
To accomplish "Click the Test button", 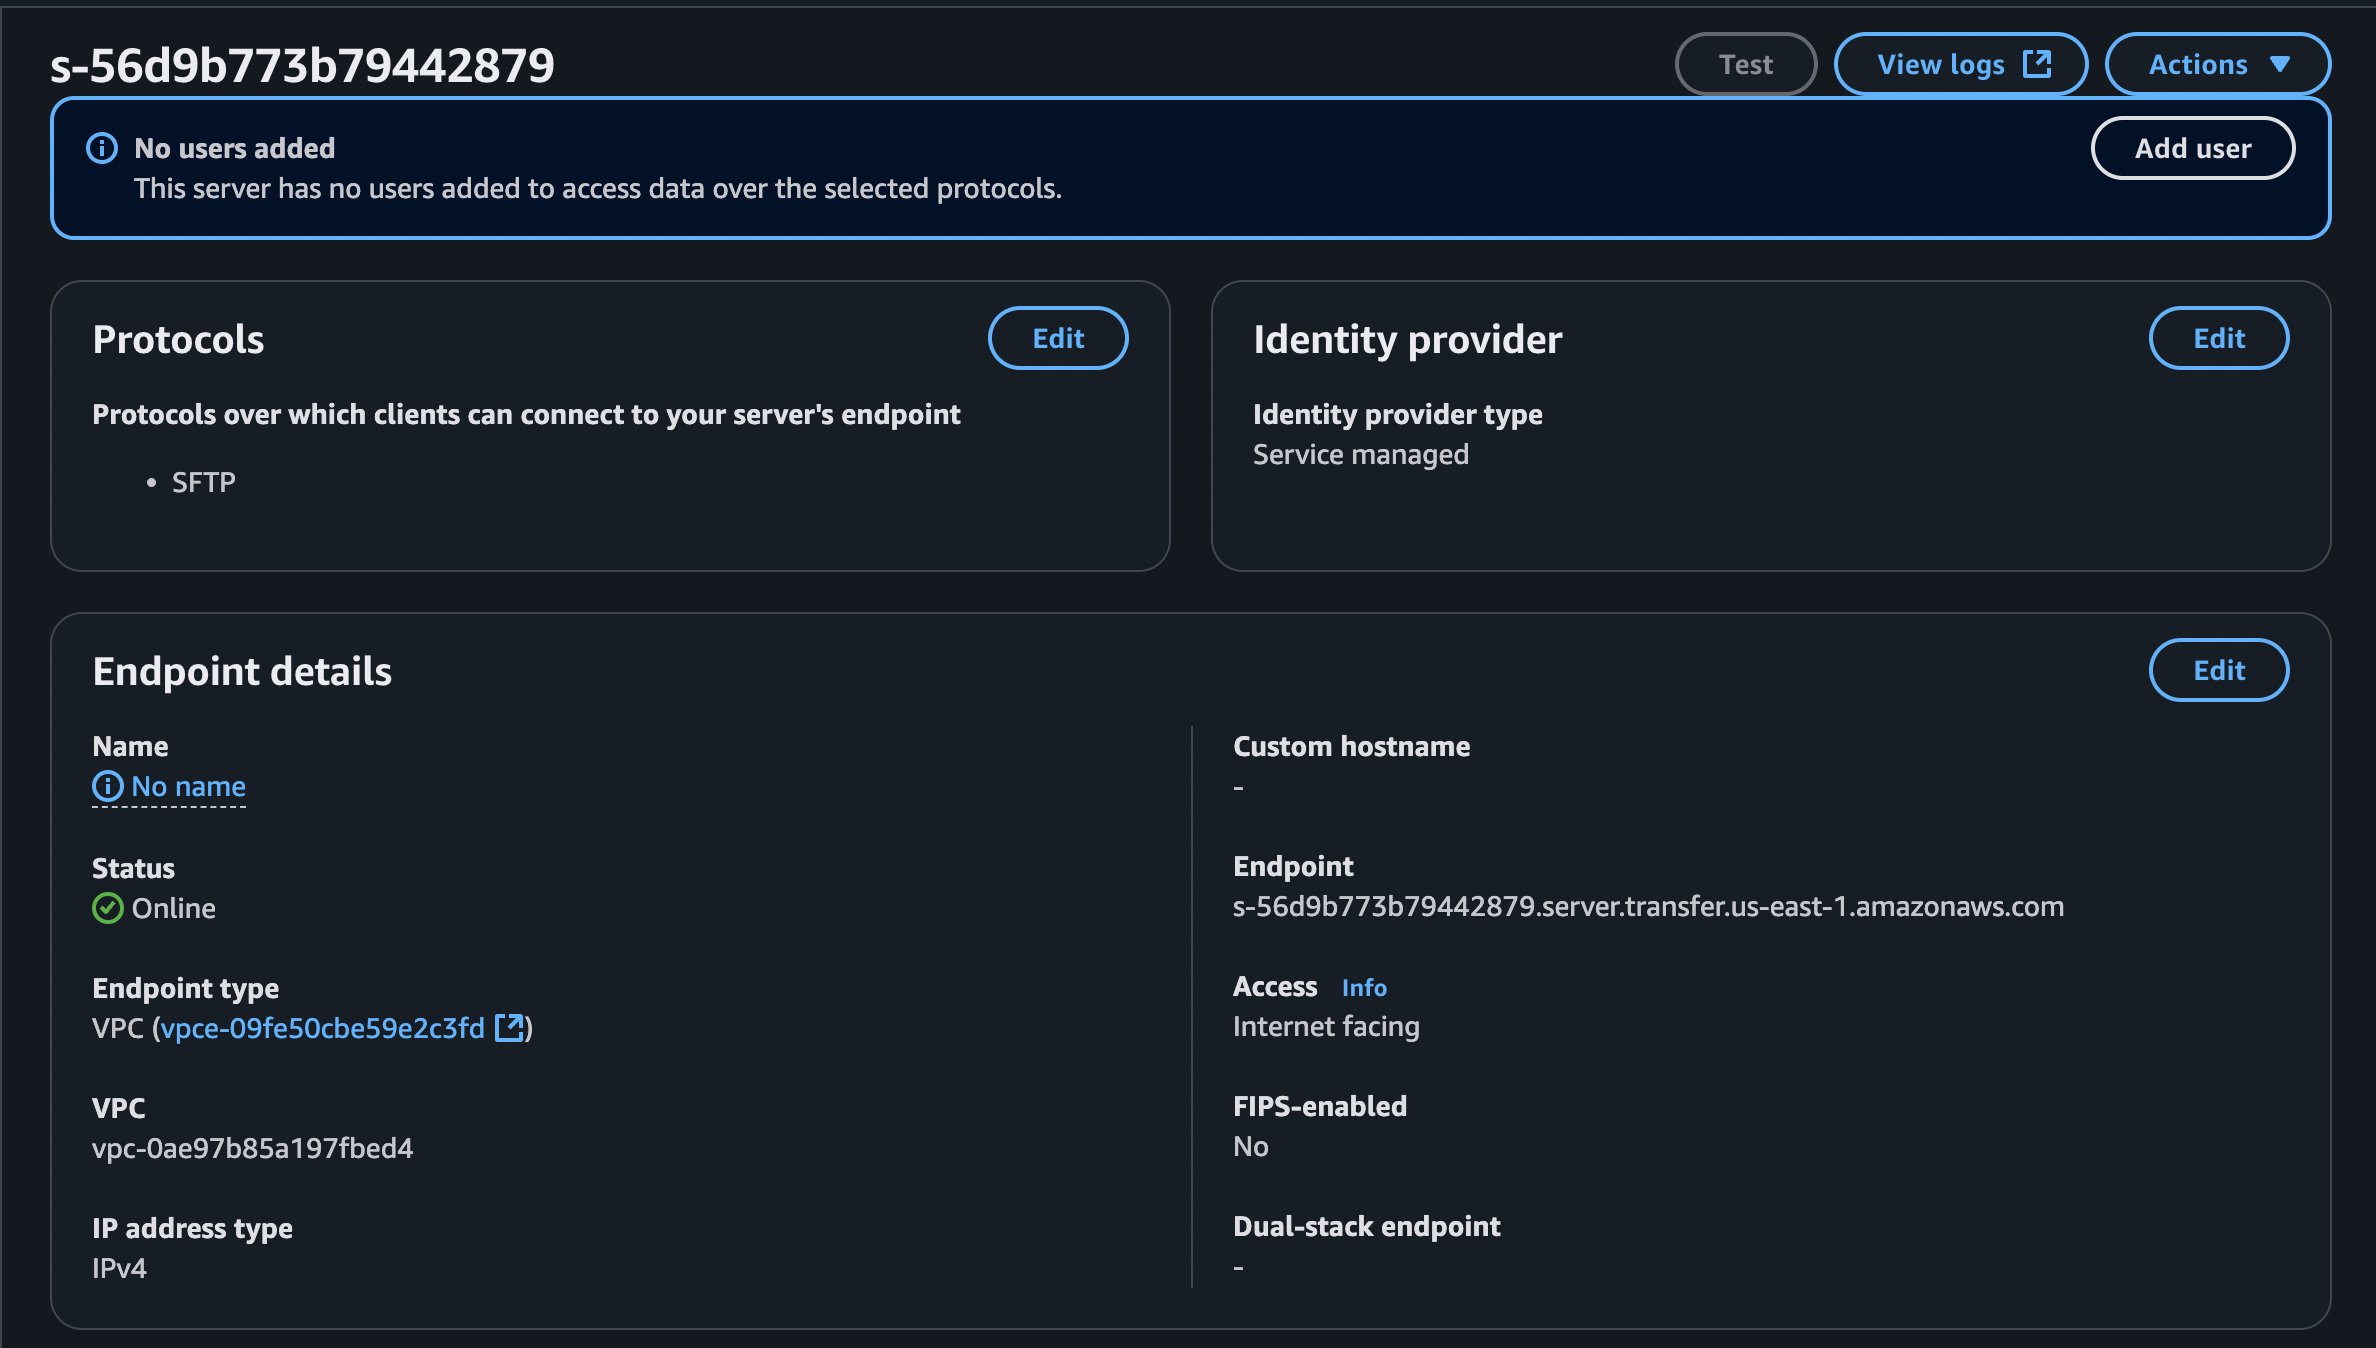I will [x=1745, y=64].
